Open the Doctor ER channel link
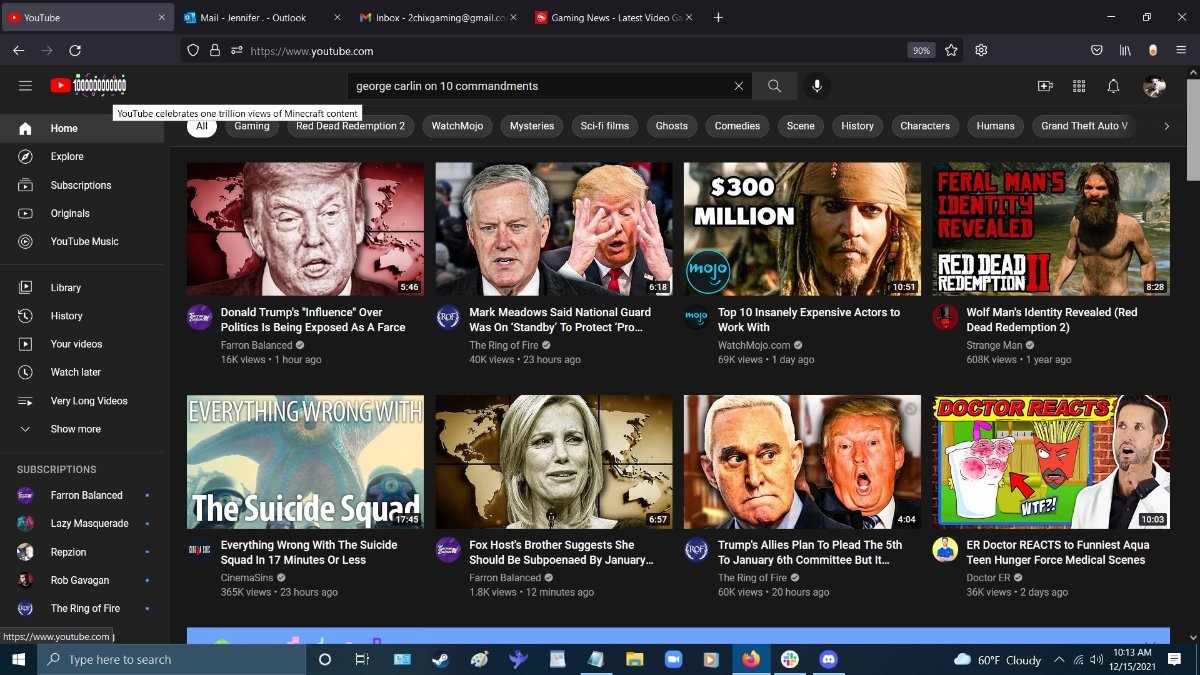Image resolution: width=1200 pixels, height=675 pixels. click(988, 578)
